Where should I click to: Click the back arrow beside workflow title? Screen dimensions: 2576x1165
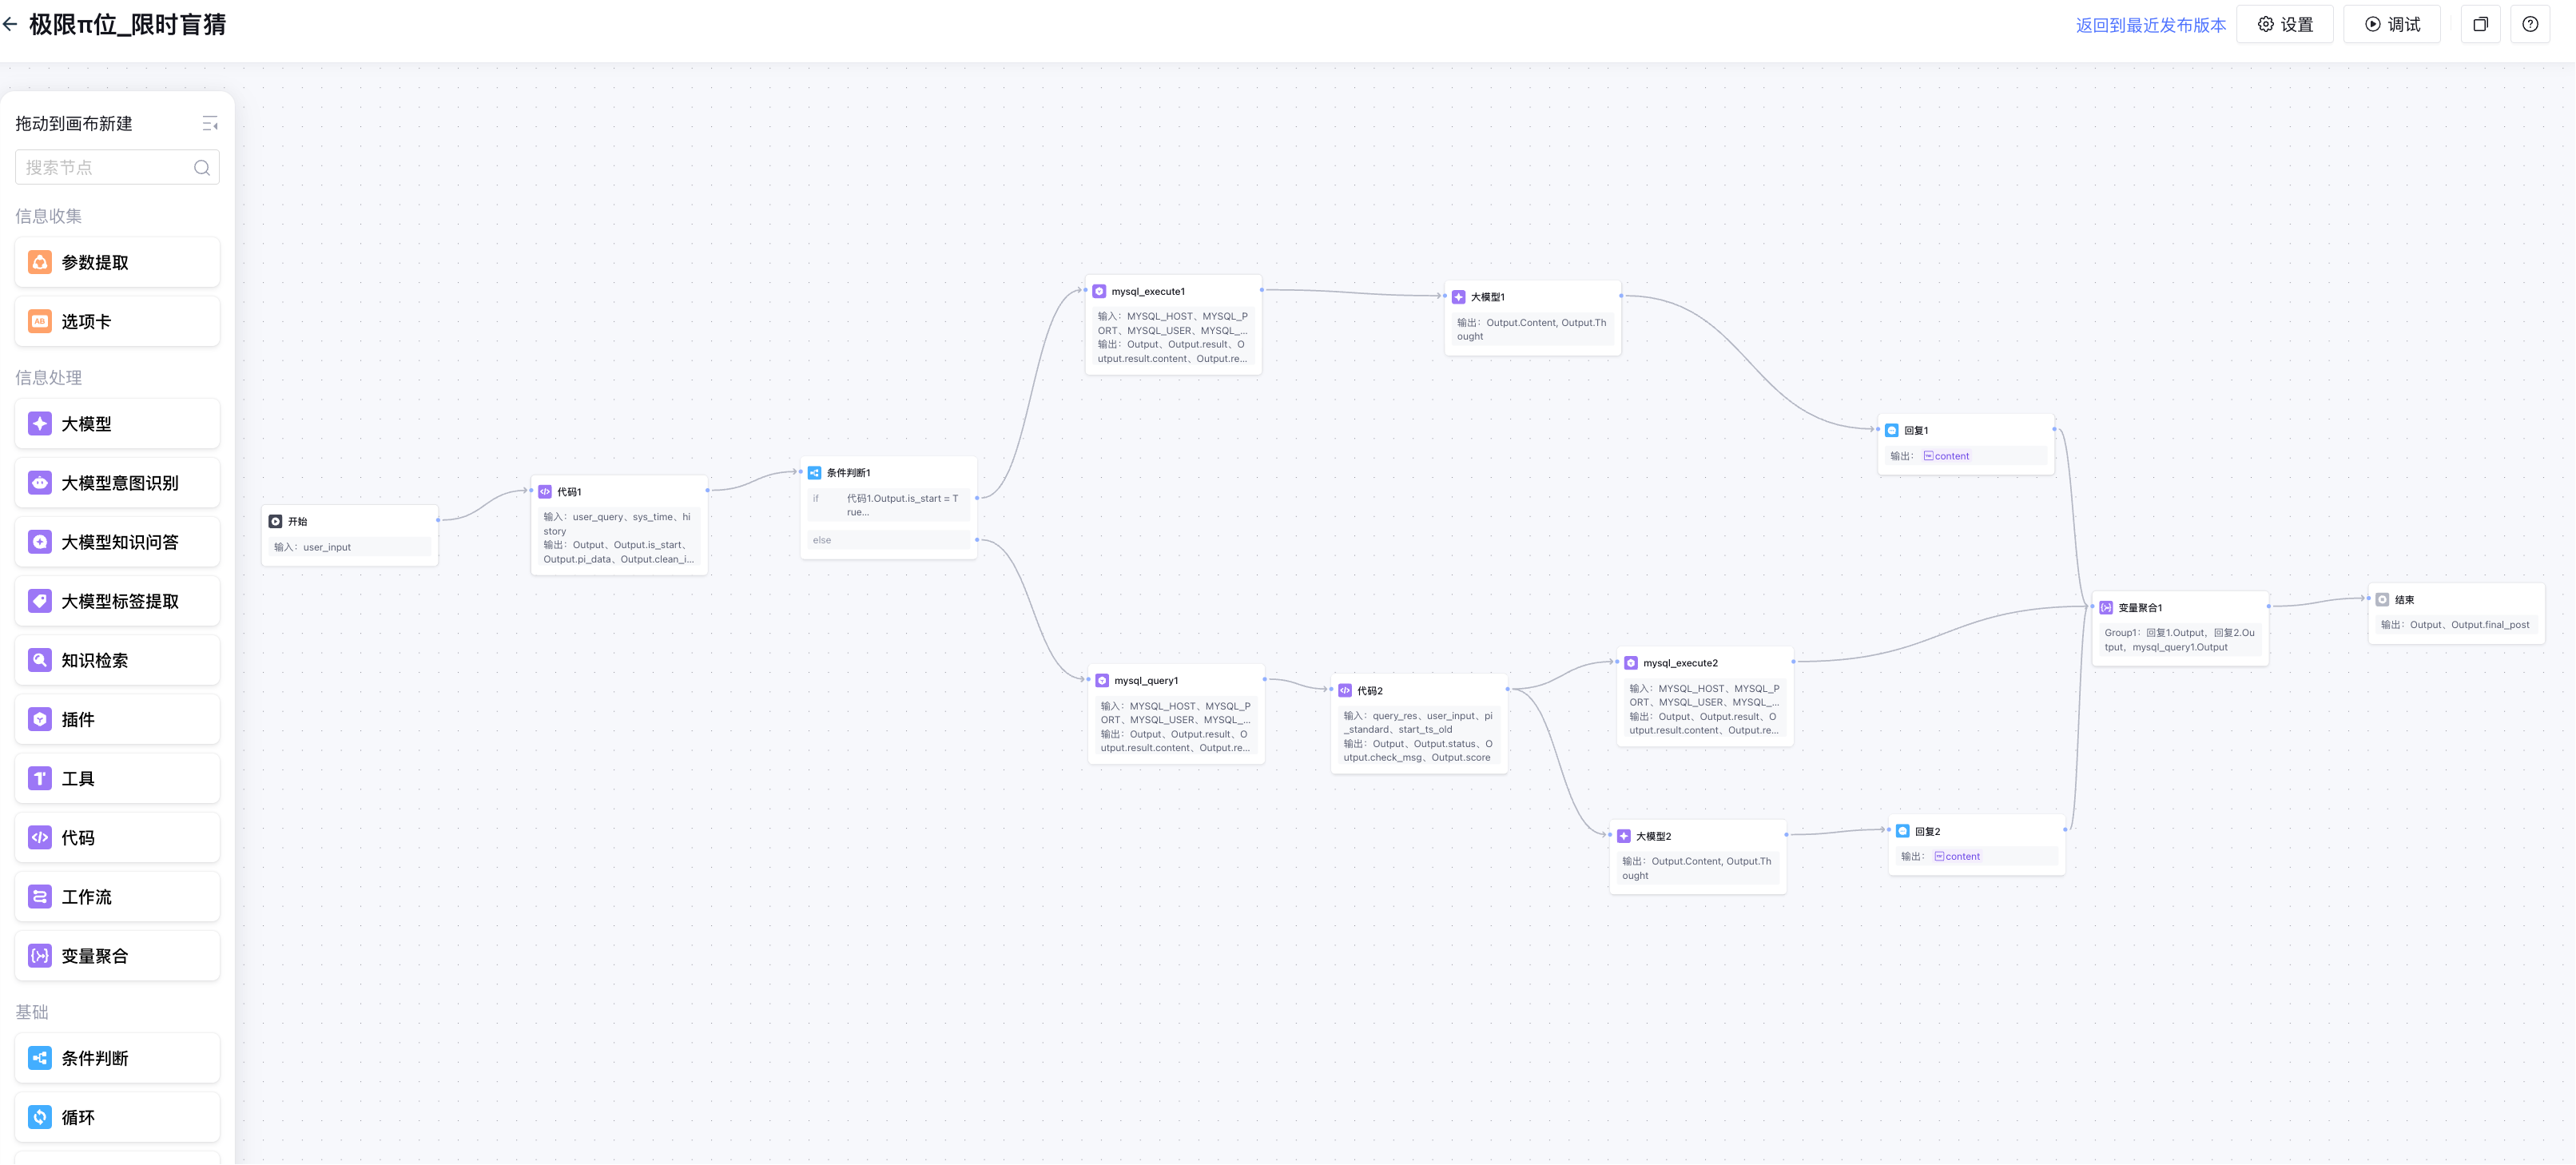click(x=10, y=25)
